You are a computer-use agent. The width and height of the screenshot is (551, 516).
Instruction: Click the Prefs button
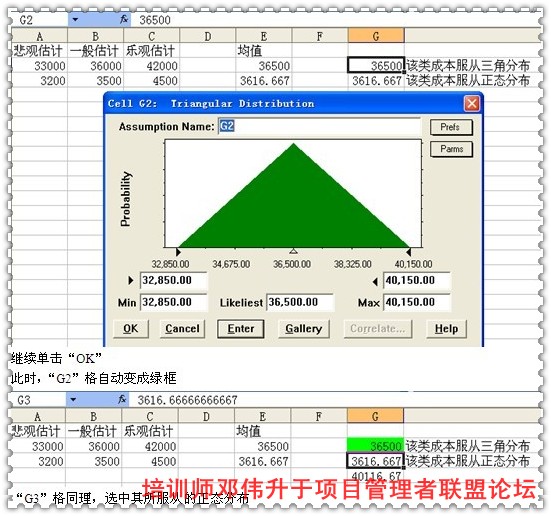[451, 127]
